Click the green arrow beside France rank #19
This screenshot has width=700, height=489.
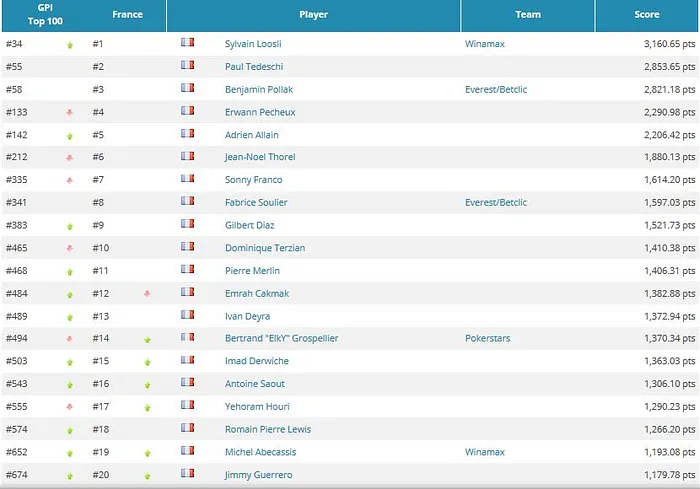coord(147,452)
